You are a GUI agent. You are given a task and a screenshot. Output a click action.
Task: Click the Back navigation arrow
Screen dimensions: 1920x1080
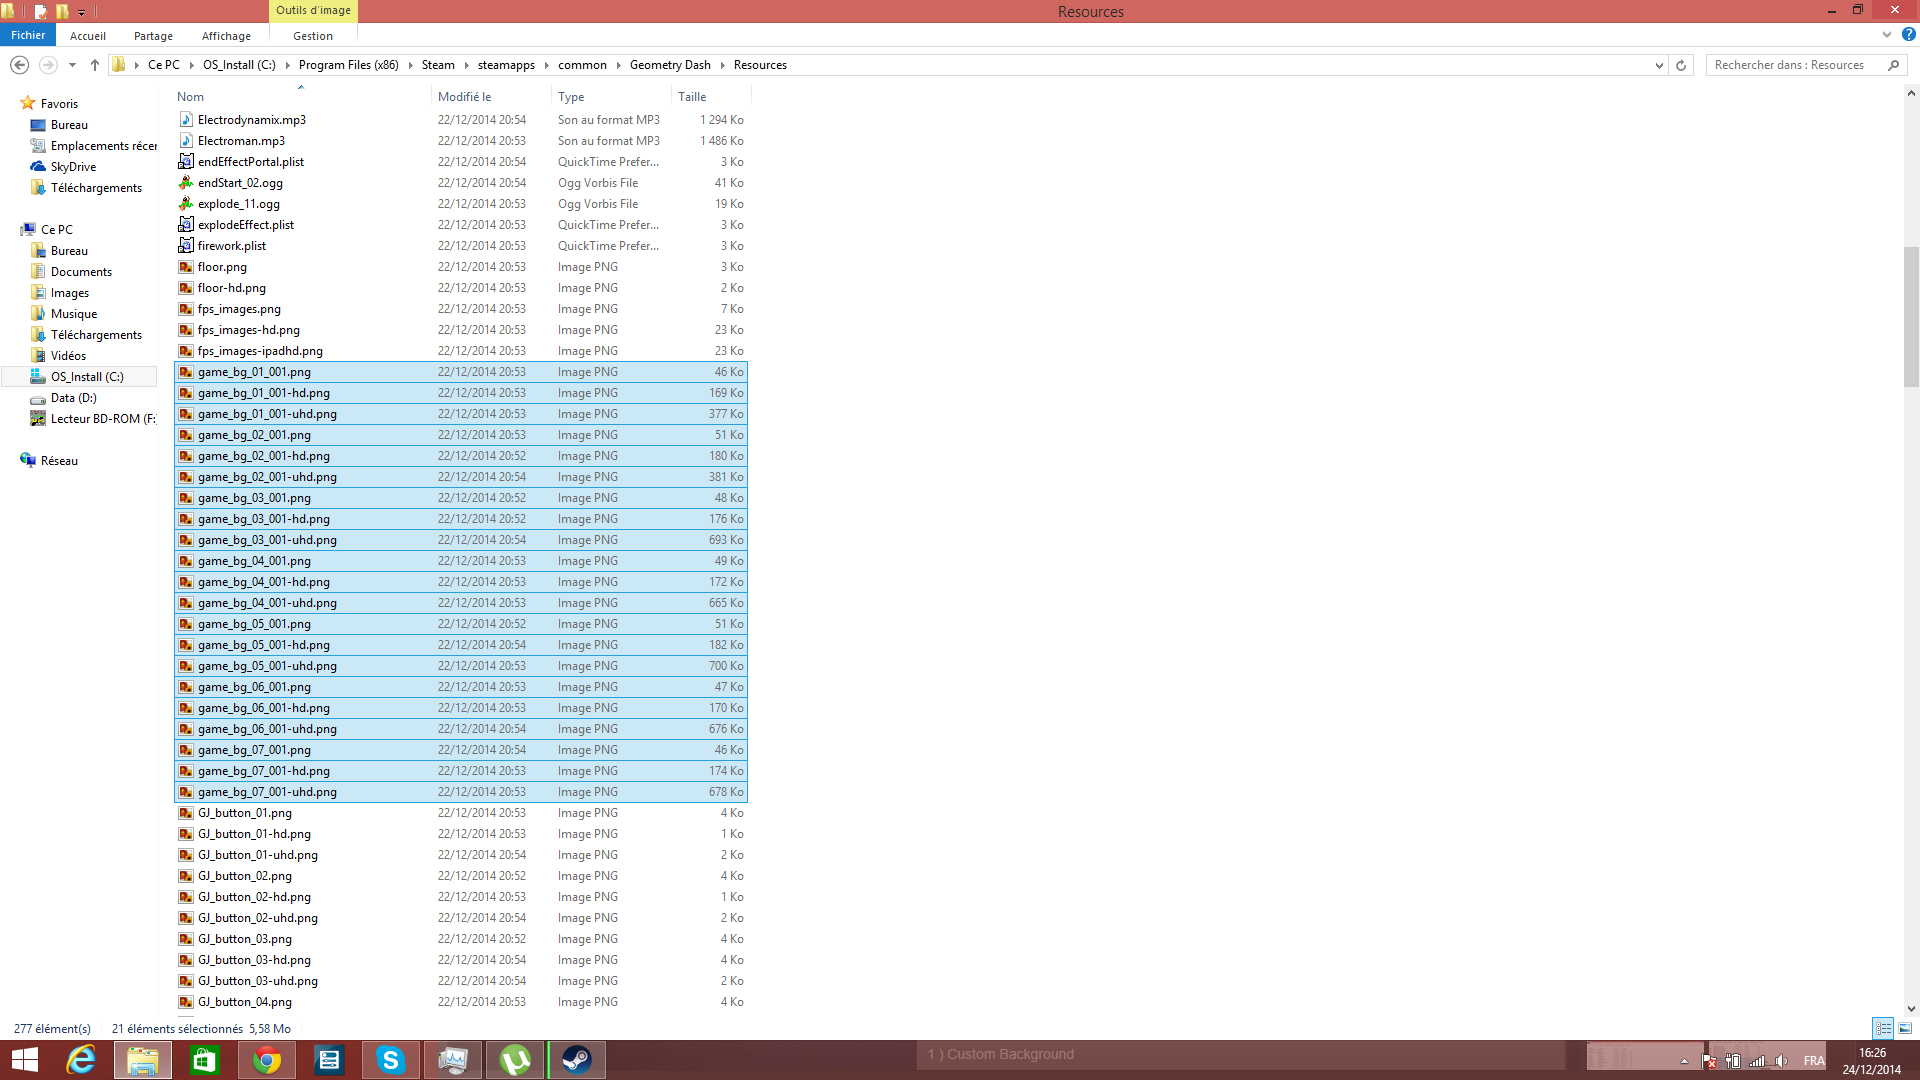point(19,65)
